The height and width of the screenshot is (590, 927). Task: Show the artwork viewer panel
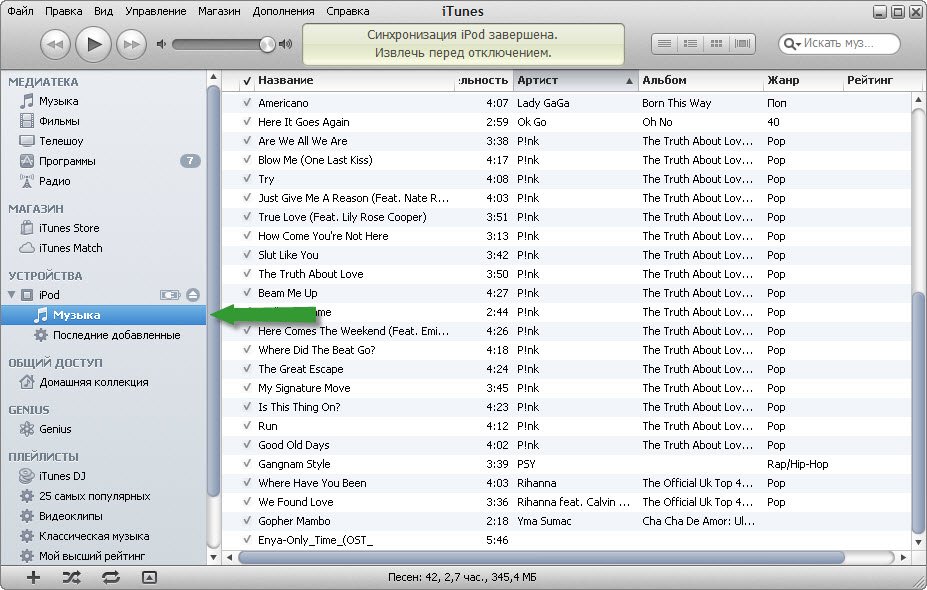(x=149, y=577)
